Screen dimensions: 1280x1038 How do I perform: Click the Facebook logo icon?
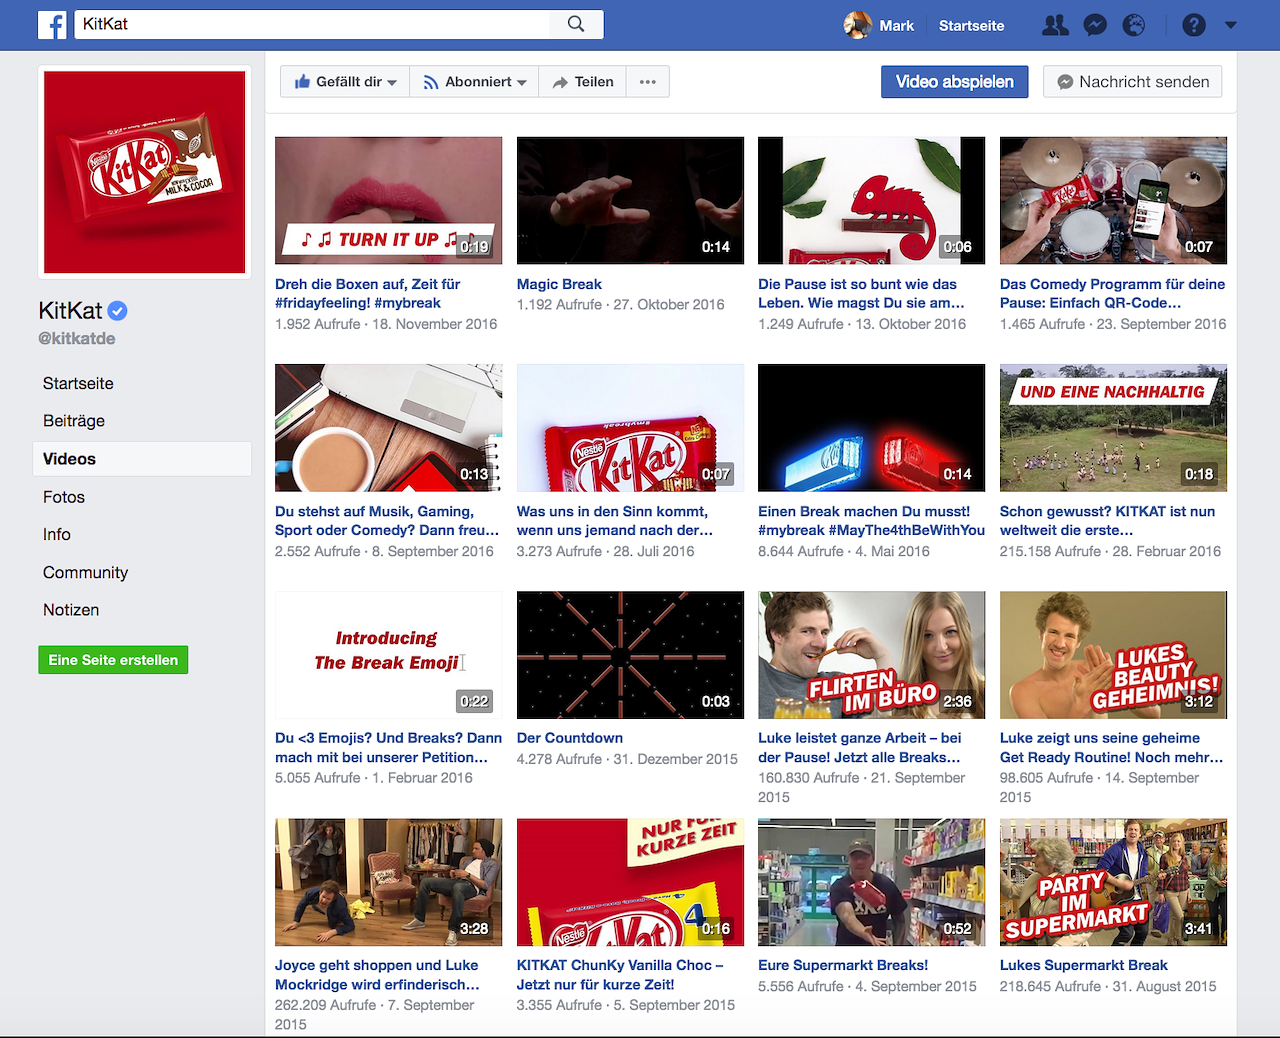tap(52, 25)
